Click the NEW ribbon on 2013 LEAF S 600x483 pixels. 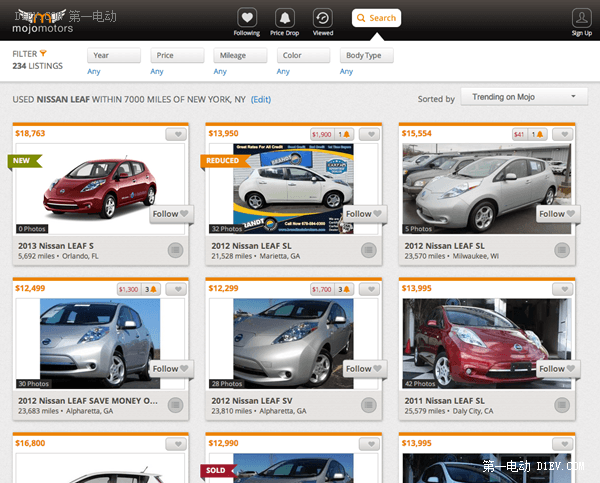tap(24, 161)
